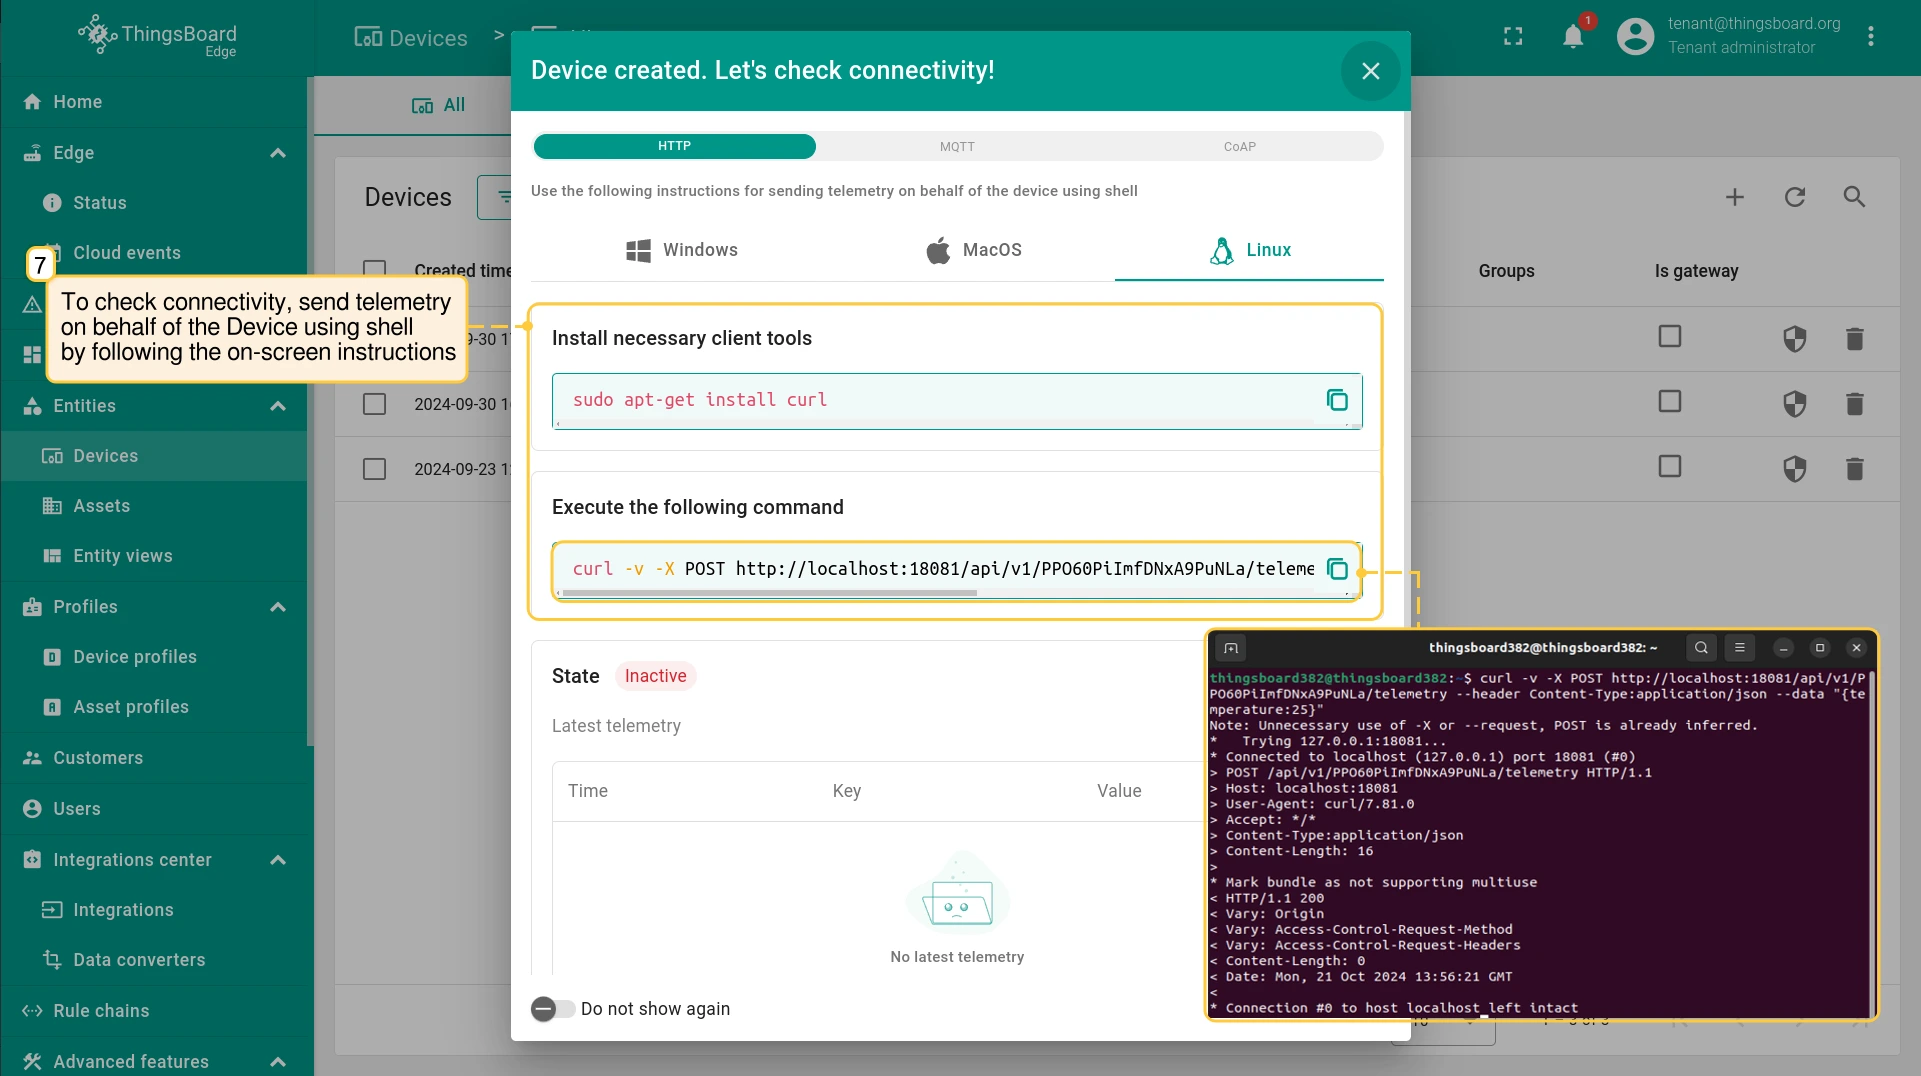
Task: Collapse the Integrations center section
Action: (x=278, y=860)
